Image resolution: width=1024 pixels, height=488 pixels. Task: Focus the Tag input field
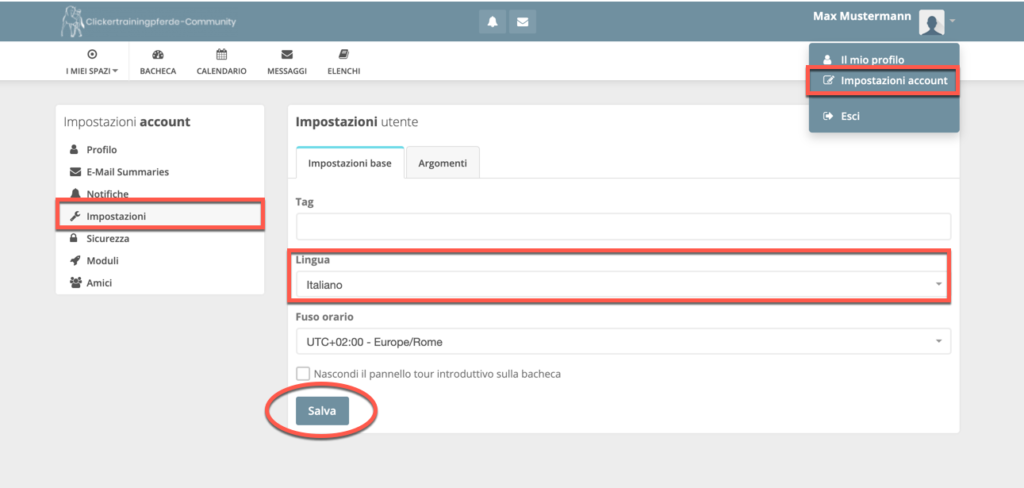click(x=624, y=226)
